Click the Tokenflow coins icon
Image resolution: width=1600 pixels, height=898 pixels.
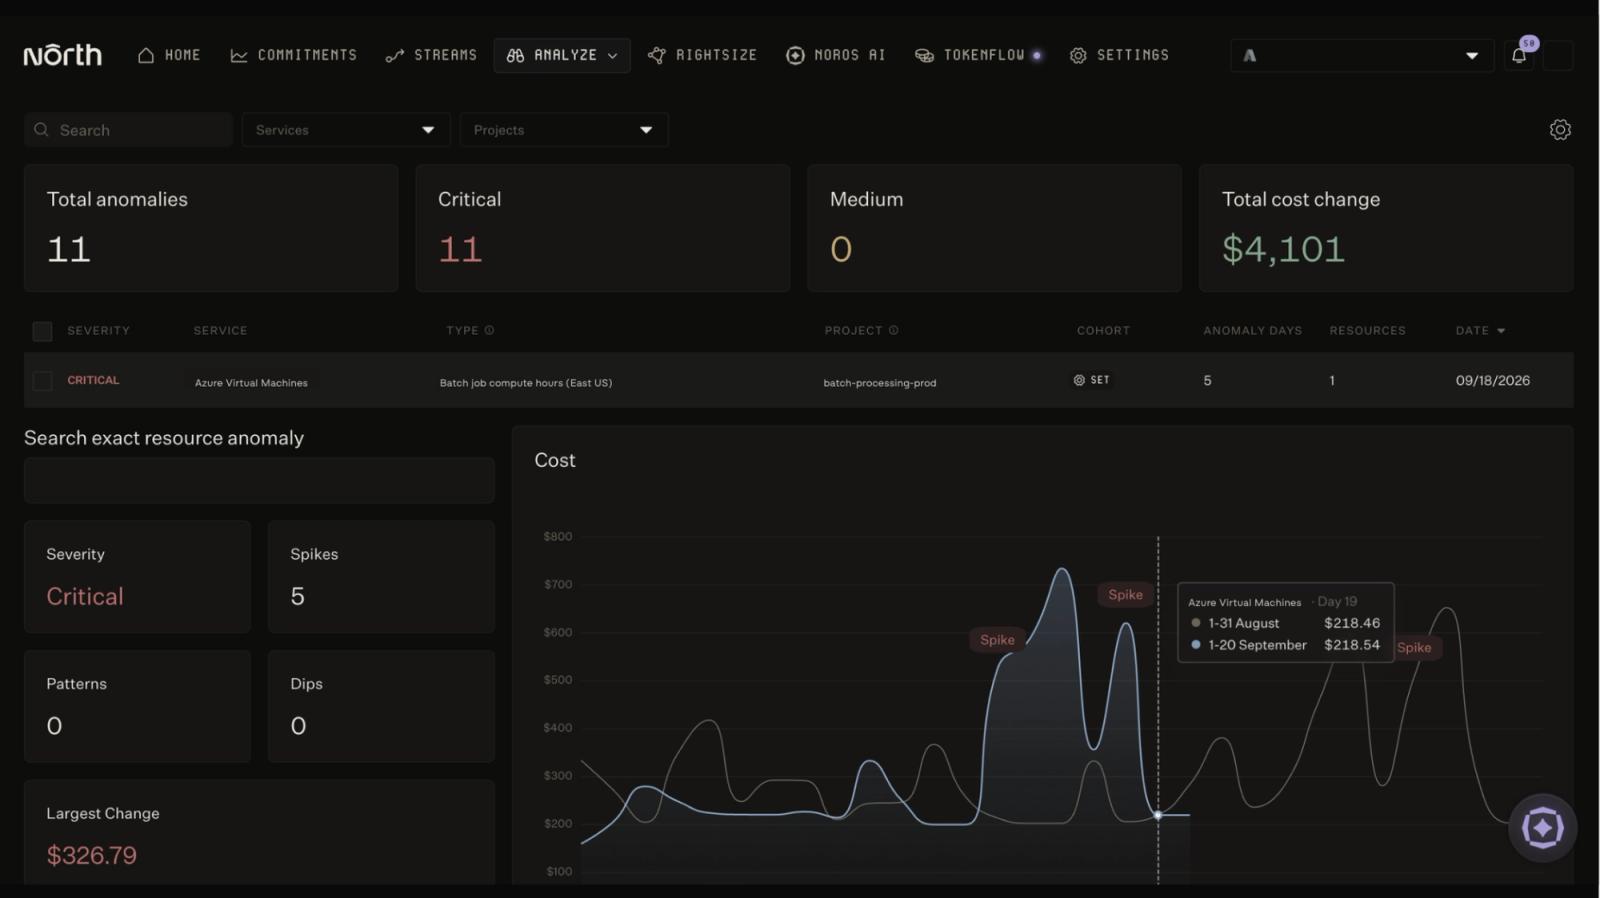pyautogui.click(x=924, y=56)
